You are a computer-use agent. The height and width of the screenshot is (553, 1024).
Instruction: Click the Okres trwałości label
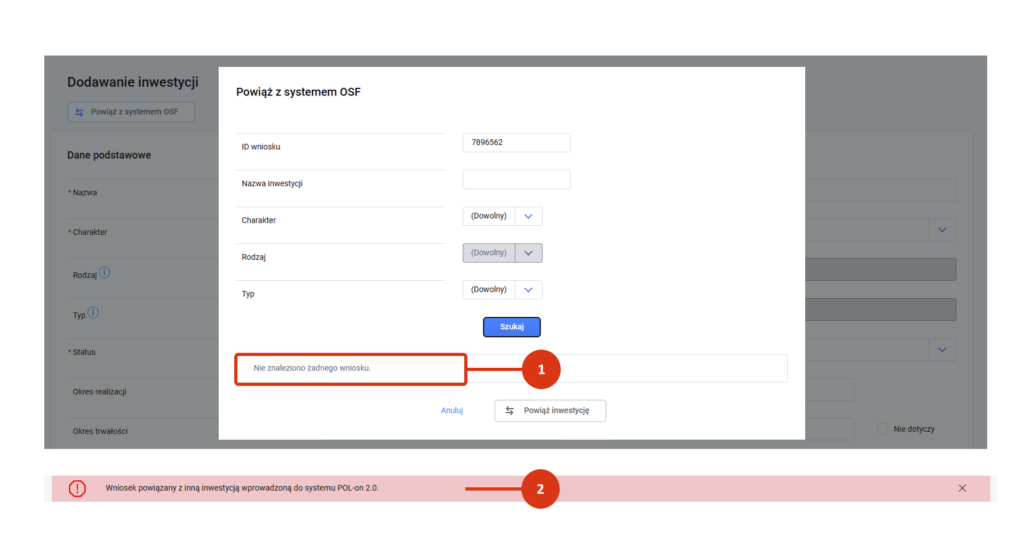pyautogui.click(x=100, y=432)
